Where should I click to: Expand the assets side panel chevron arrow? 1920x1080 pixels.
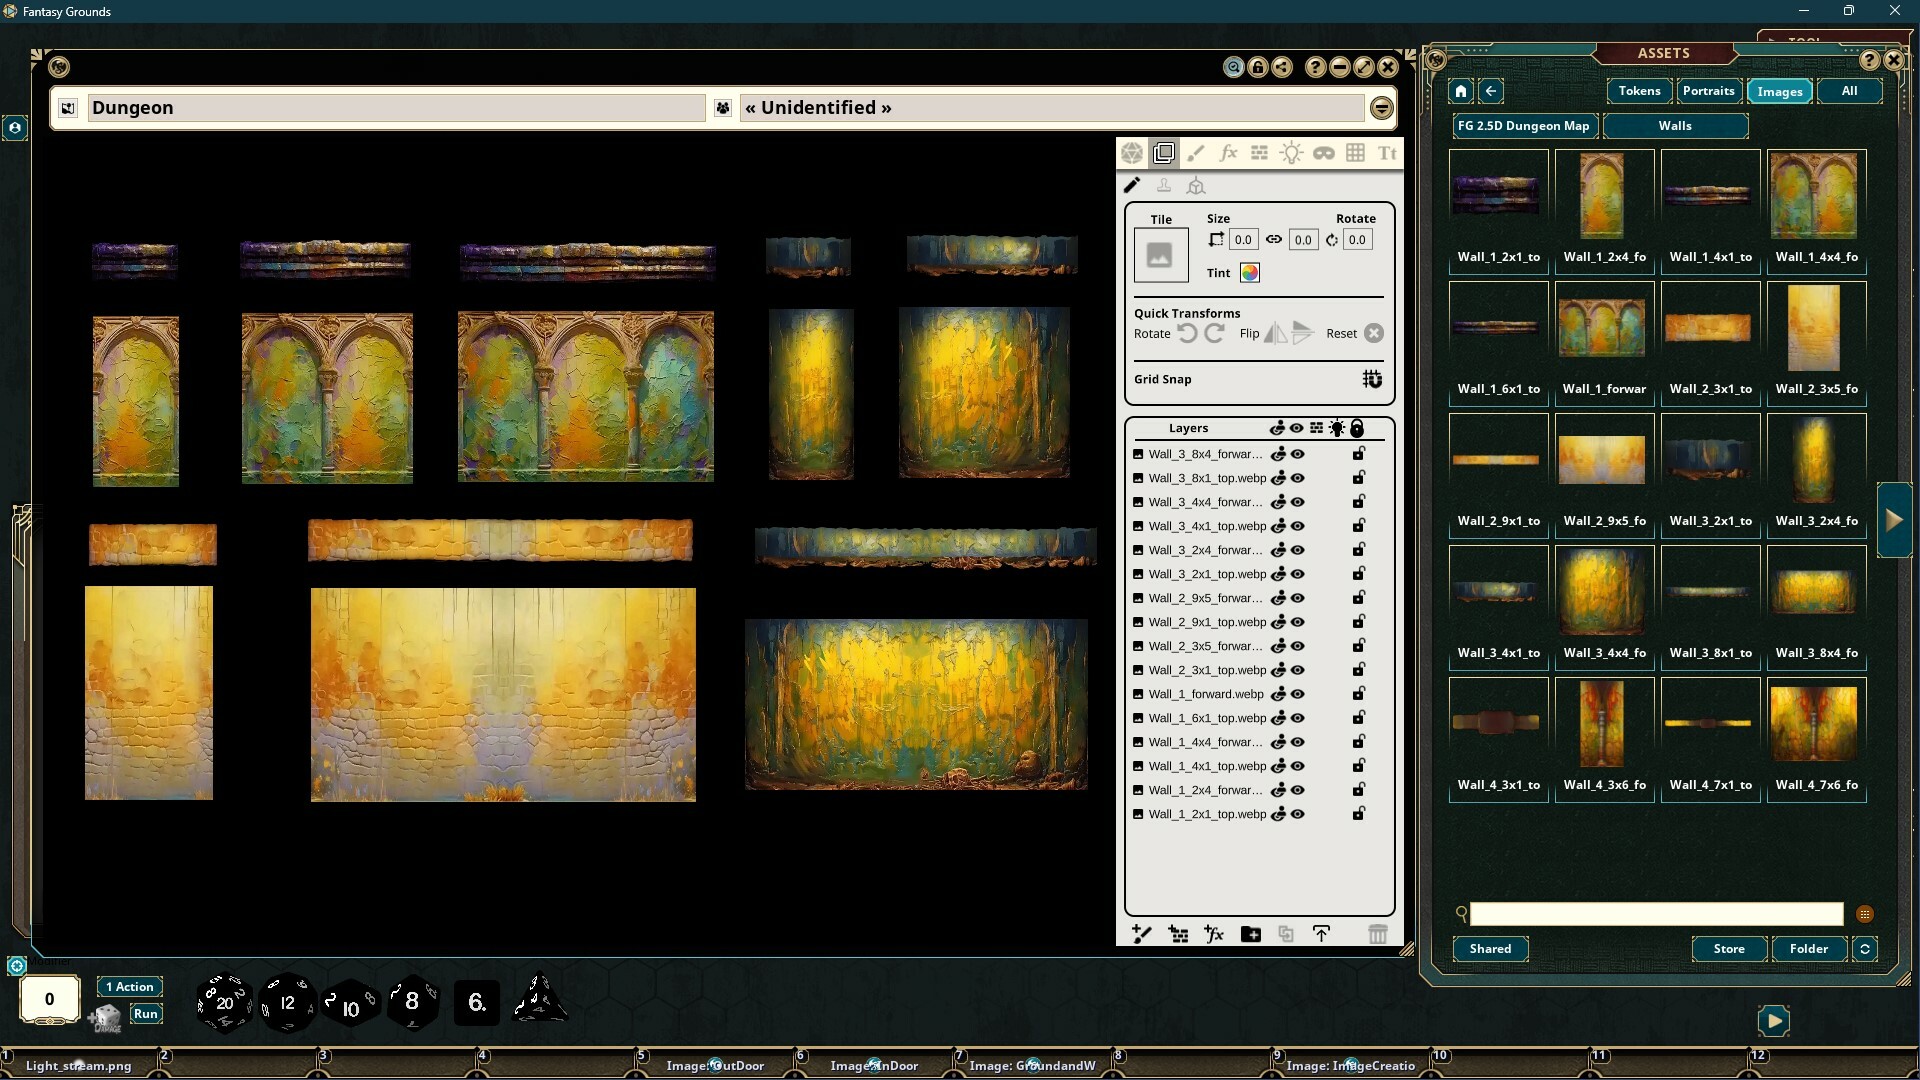pos(1893,519)
